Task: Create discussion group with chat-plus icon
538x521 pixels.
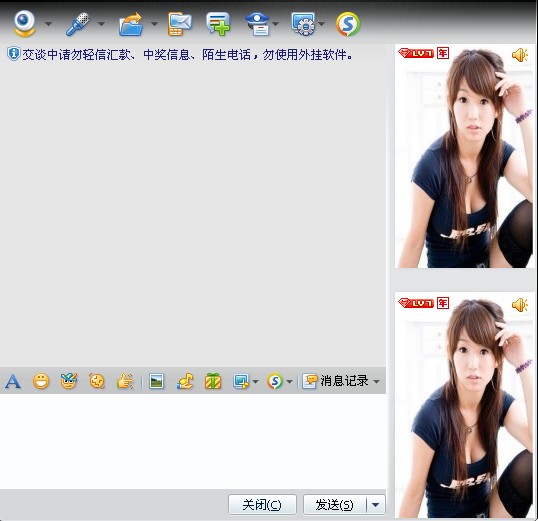Action: pos(218,24)
